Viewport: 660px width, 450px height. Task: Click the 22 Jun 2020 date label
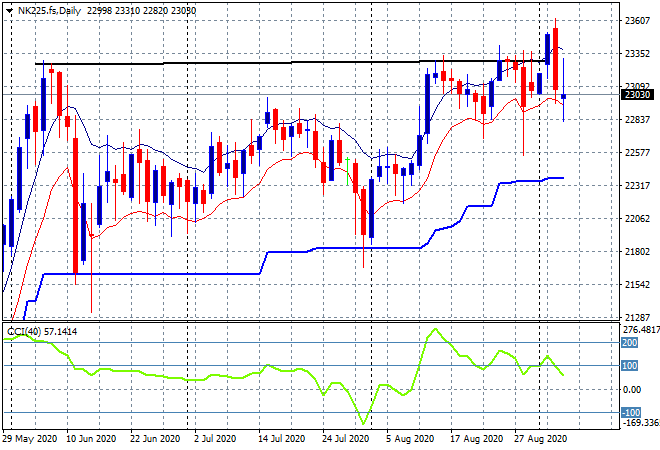click(155, 439)
